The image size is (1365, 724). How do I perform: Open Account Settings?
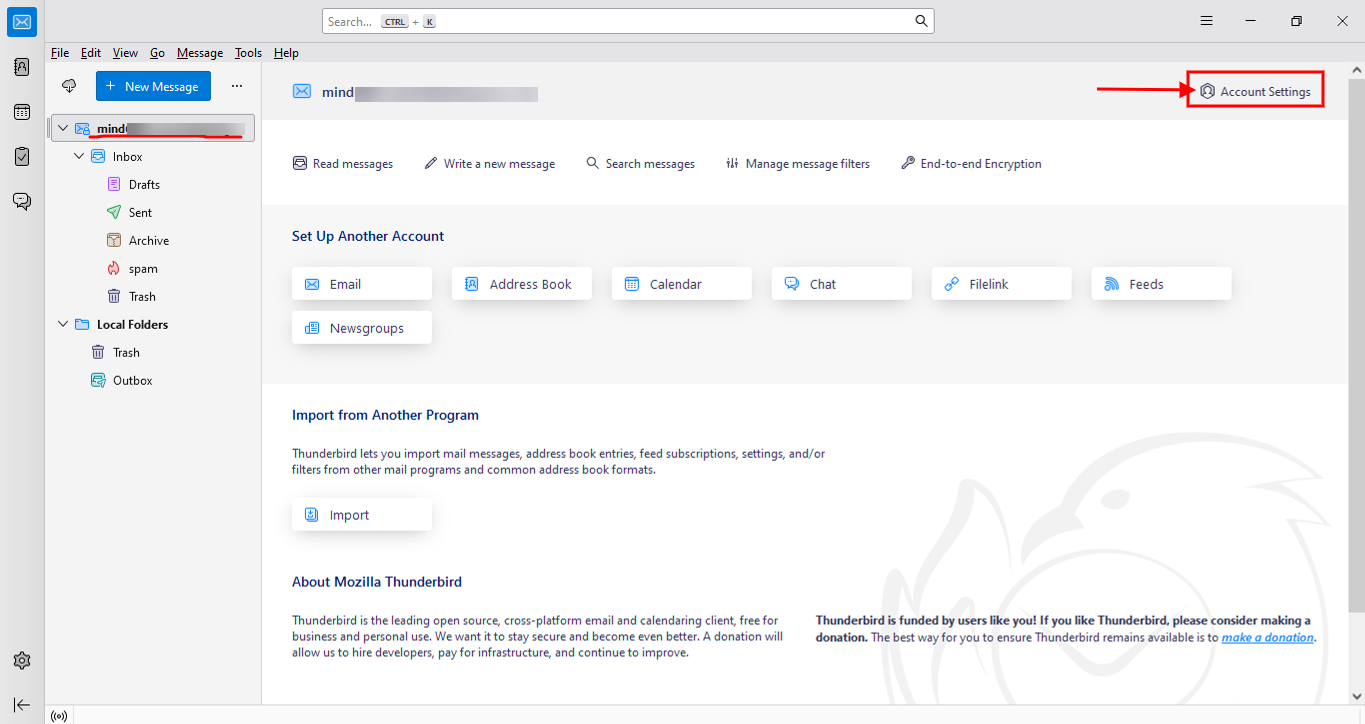[x=1255, y=91]
